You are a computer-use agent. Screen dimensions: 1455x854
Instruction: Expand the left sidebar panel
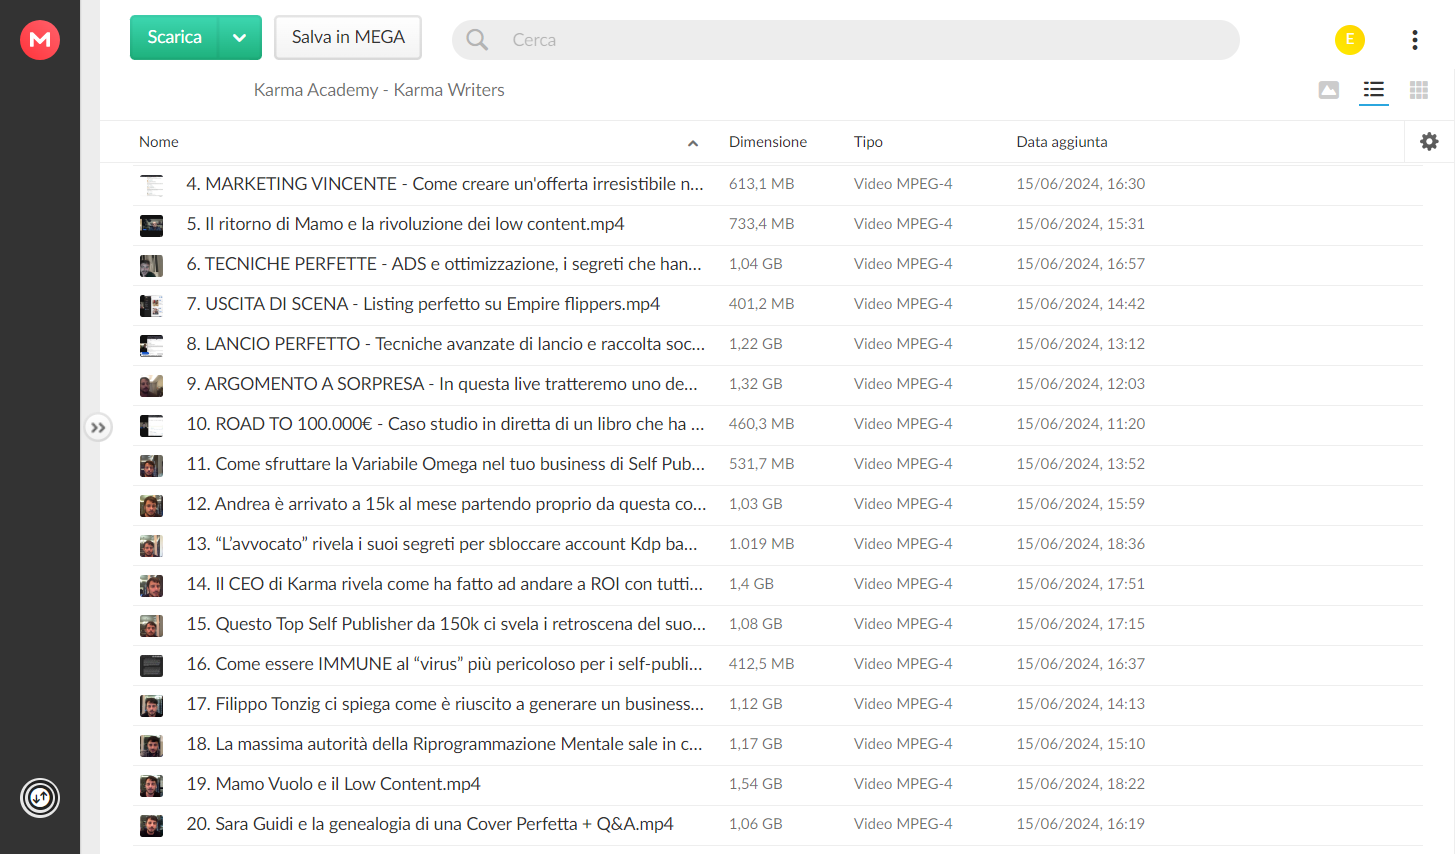[98, 428]
